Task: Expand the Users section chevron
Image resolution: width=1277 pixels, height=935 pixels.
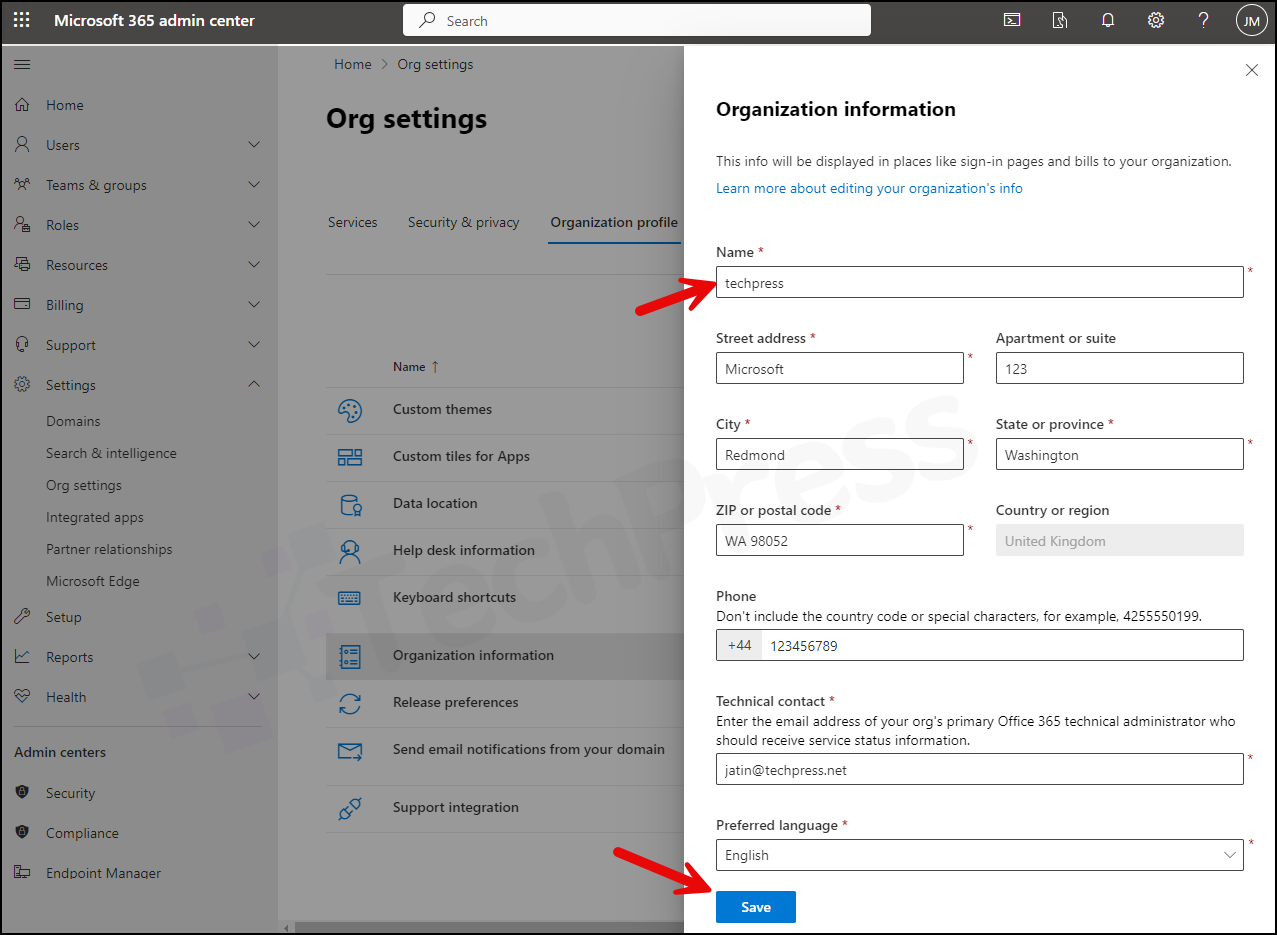Action: 254,145
